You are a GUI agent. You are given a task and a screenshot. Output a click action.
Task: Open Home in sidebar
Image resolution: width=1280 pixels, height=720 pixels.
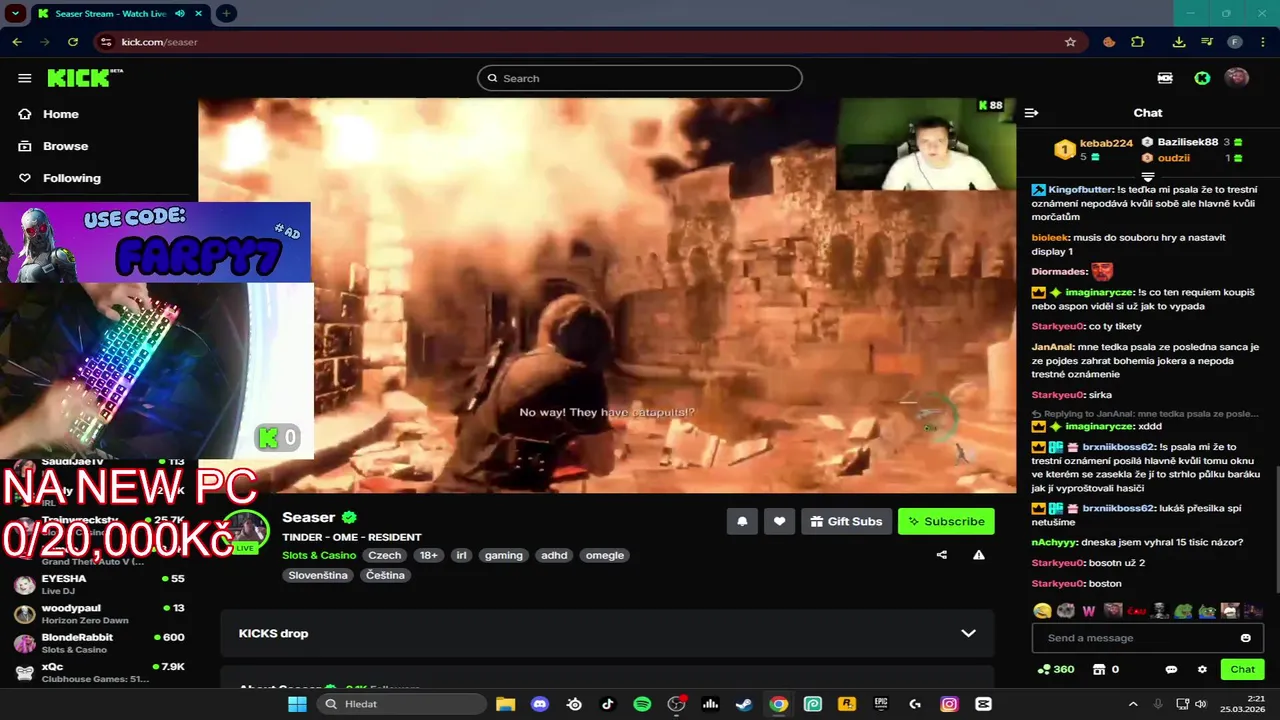[61, 114]
